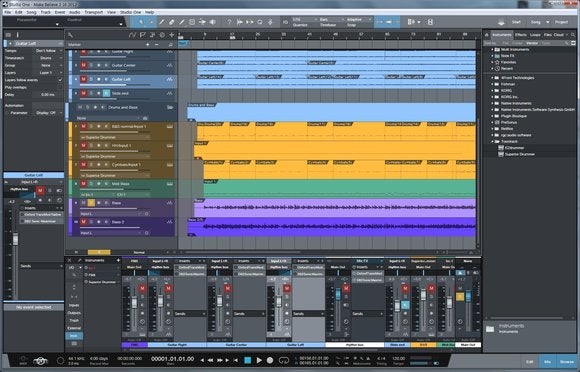This screenshot has width=580, height=372.
Task: Switch to the Effects browser tab
Action: tap(520, 35)
